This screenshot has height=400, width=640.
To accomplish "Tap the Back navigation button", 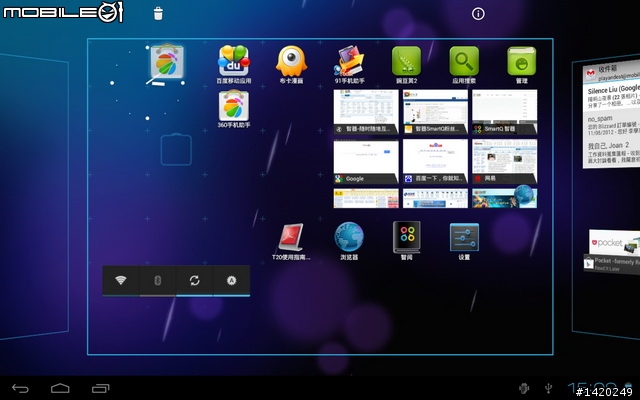I will pos(20,389).
